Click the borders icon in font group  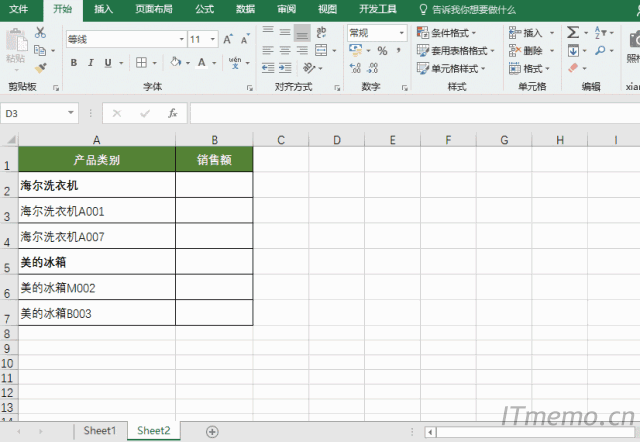[142, 62]
